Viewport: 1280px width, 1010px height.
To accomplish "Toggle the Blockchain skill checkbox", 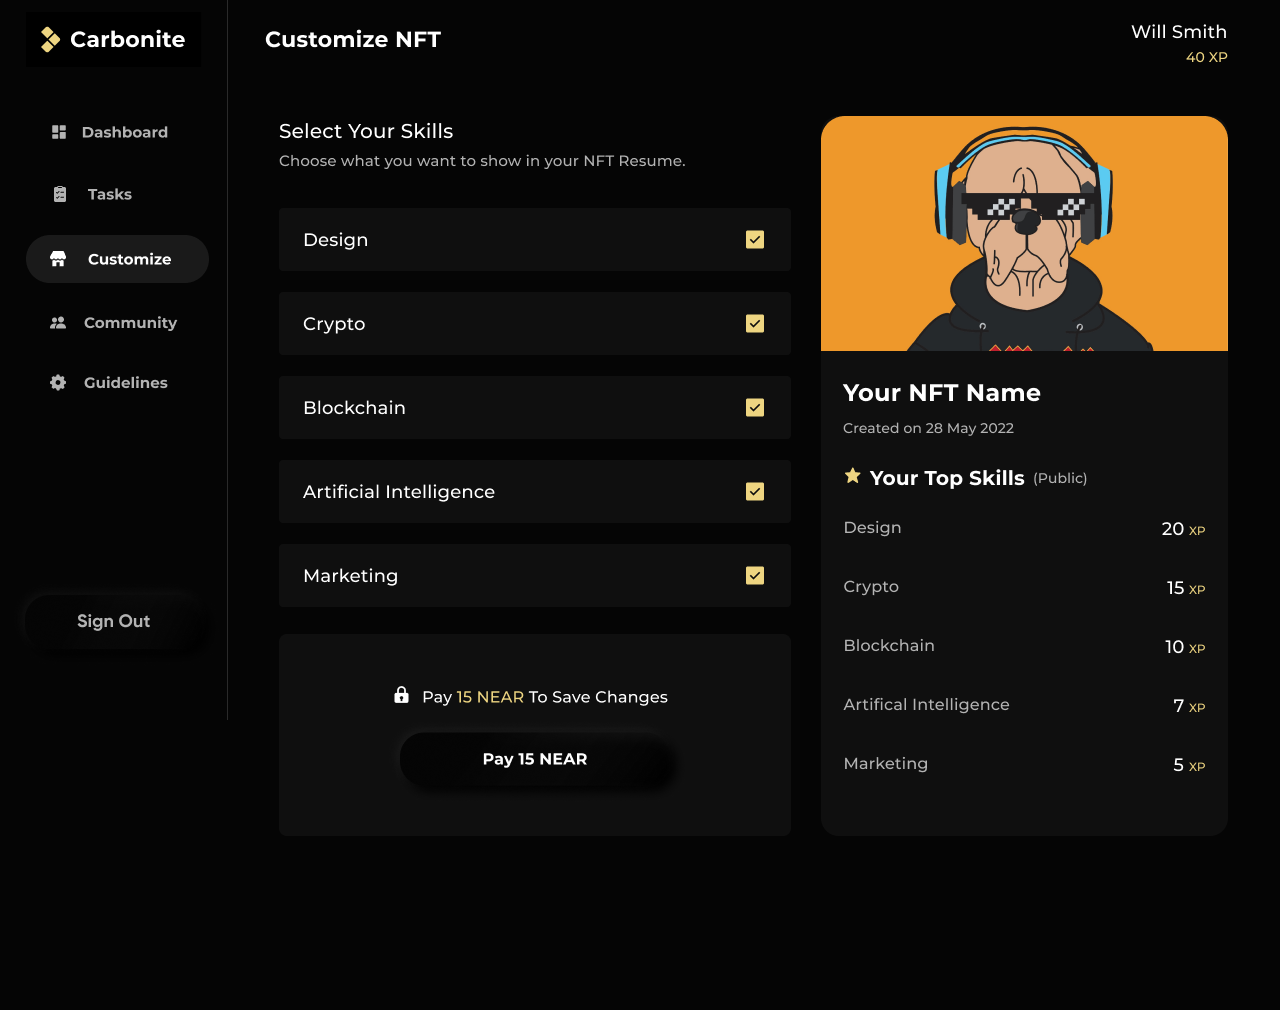I will click(755, 408).
